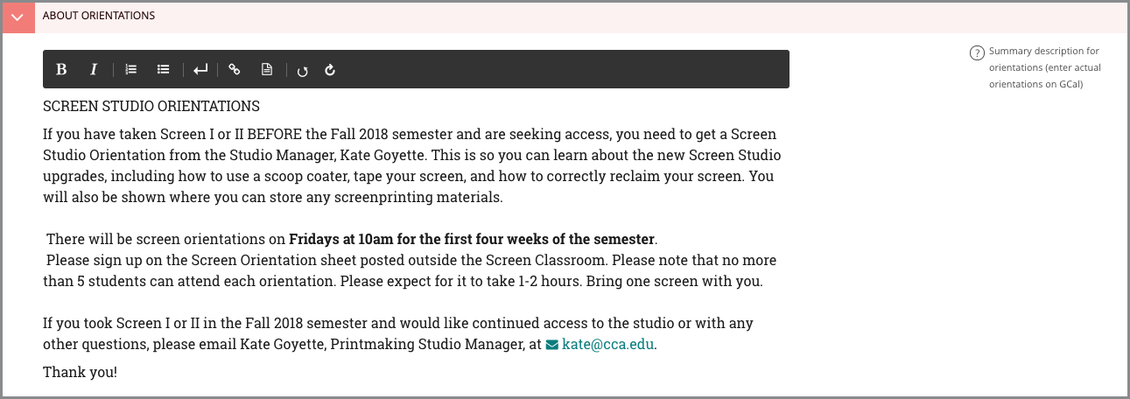Place cursor in the SCREEN STUDIO ORIENTATIONS heading
This screenshot has height=399, width=1130.
pyautogui.click(x=151, y=107)
